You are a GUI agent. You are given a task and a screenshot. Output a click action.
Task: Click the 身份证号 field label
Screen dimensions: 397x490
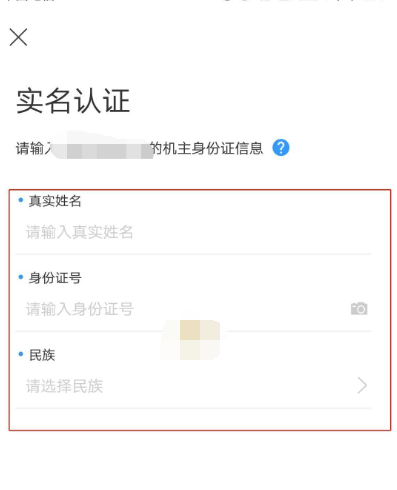tap(55, 278)
